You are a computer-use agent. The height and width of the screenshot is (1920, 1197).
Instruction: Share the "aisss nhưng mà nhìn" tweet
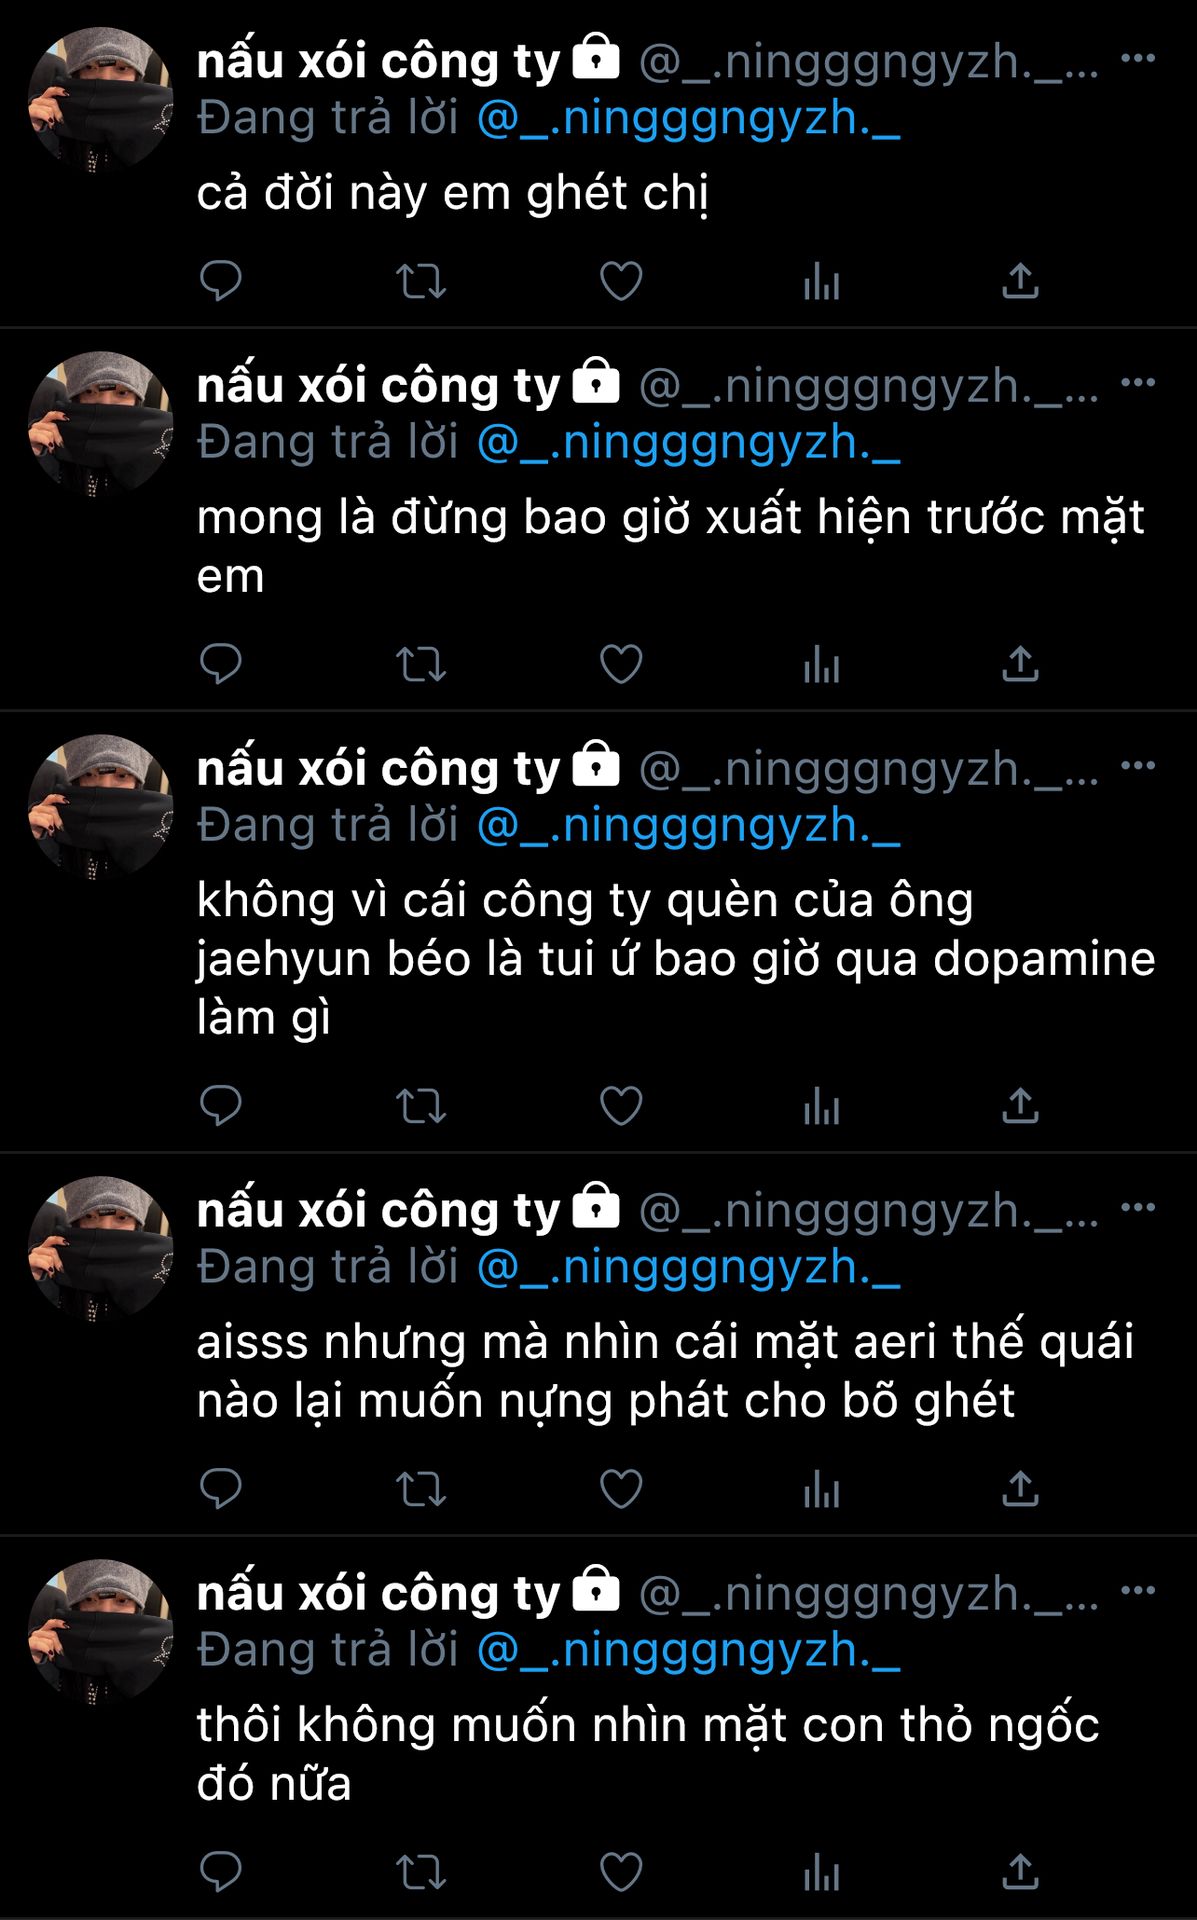tap(1020, 1489)
